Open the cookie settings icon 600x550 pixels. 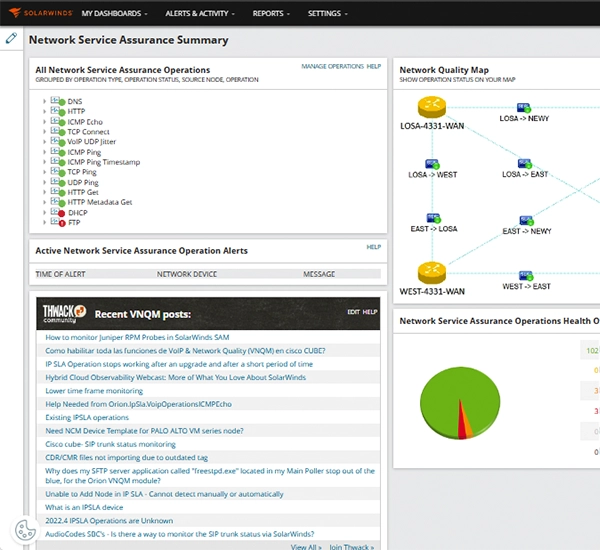coord(25,530)
